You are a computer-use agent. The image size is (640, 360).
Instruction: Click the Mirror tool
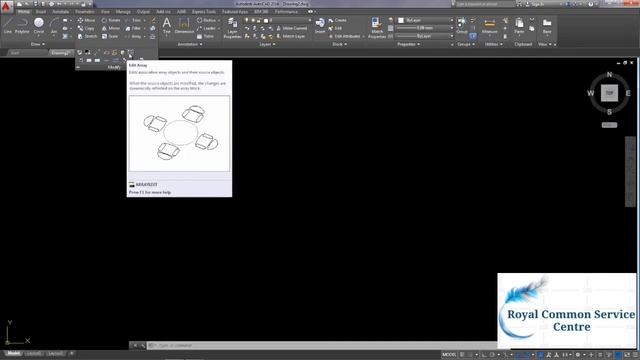click(111, 28)
